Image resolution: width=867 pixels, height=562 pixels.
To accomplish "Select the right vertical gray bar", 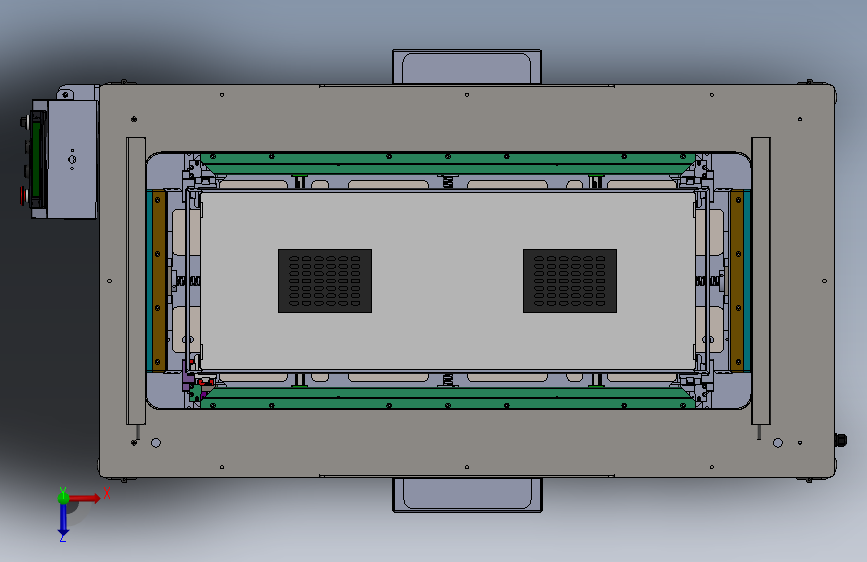I will (761, 281).
